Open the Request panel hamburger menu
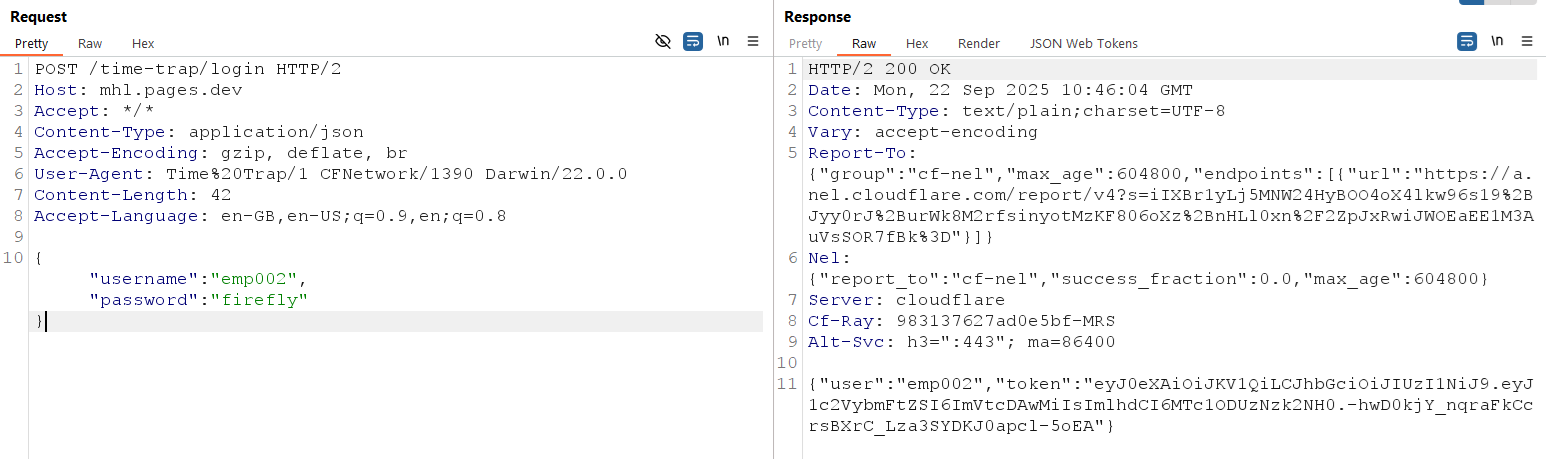The width and height of the screenshot is (1546, 459). [753, 41]
